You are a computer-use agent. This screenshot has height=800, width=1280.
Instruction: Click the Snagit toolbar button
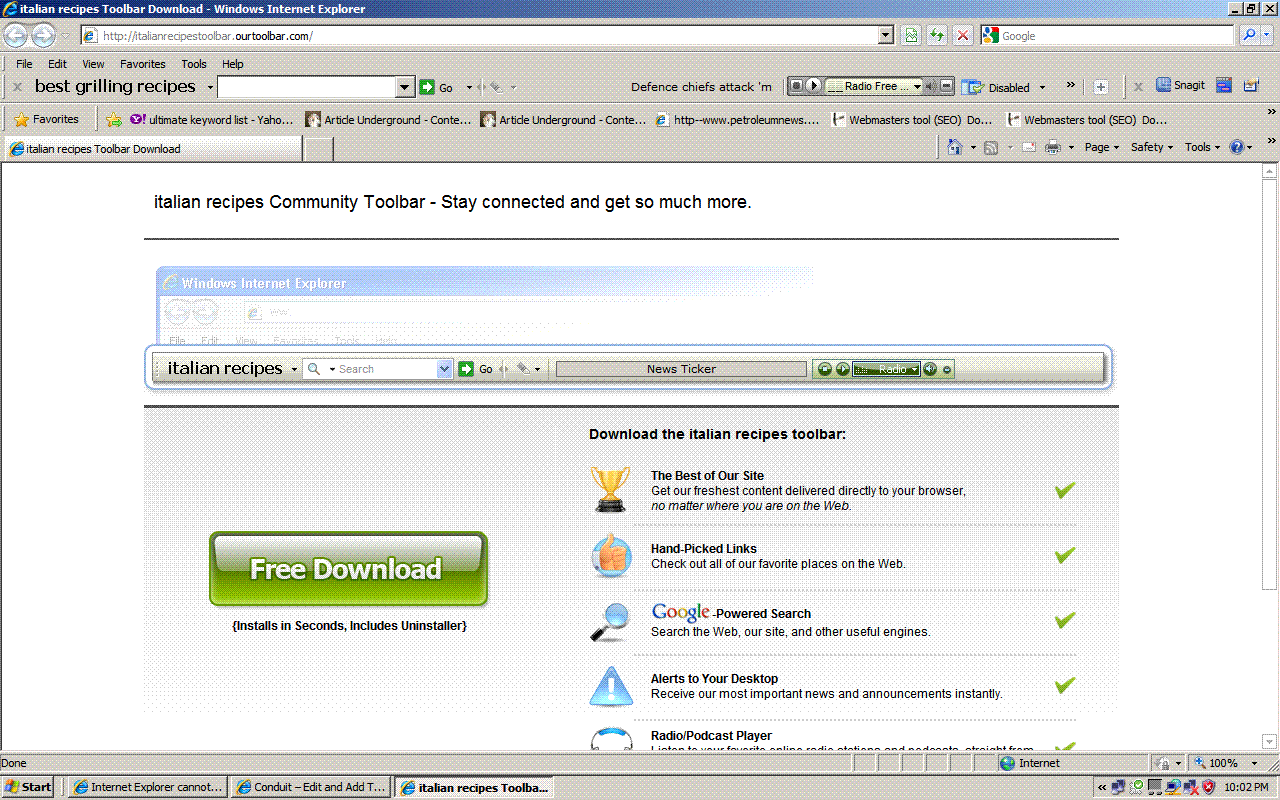pyautogui.click(x=1181, y=86)
